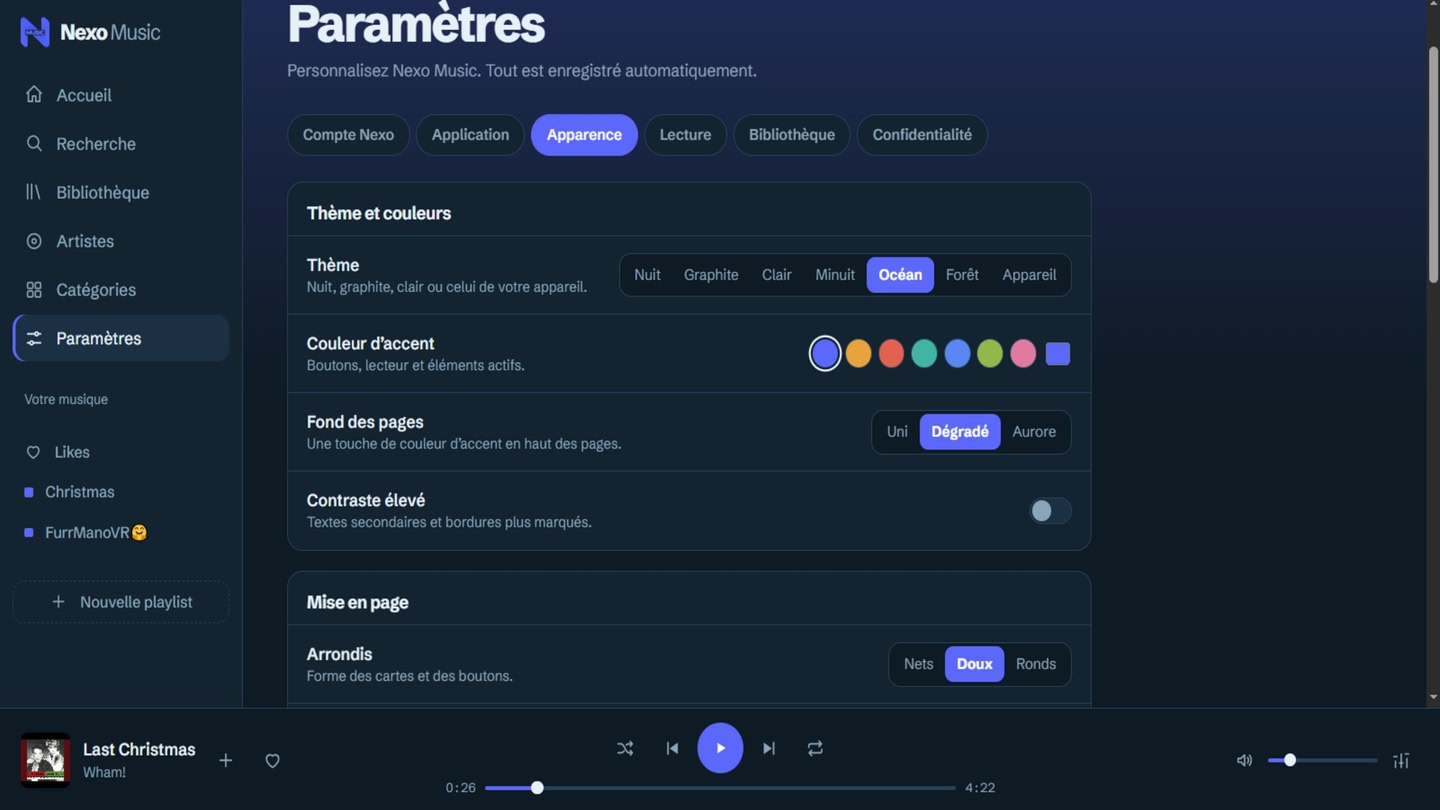1440x810 pixels.
Task: Pick the Forêt theme
Action: (962, 275)
